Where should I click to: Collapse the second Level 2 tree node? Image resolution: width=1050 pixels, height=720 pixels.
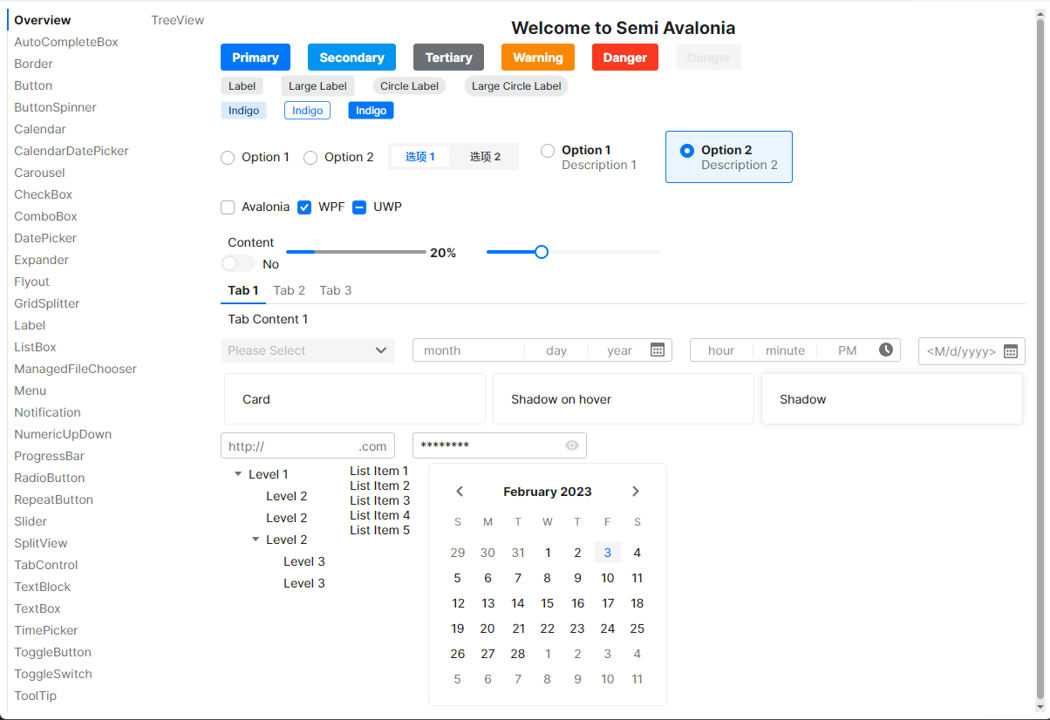[x=256, y=540]
